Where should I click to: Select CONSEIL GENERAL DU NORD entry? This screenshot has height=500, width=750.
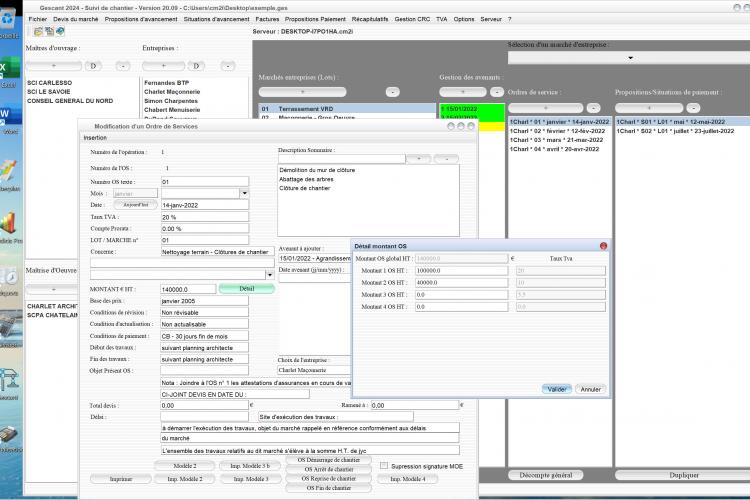70,101
